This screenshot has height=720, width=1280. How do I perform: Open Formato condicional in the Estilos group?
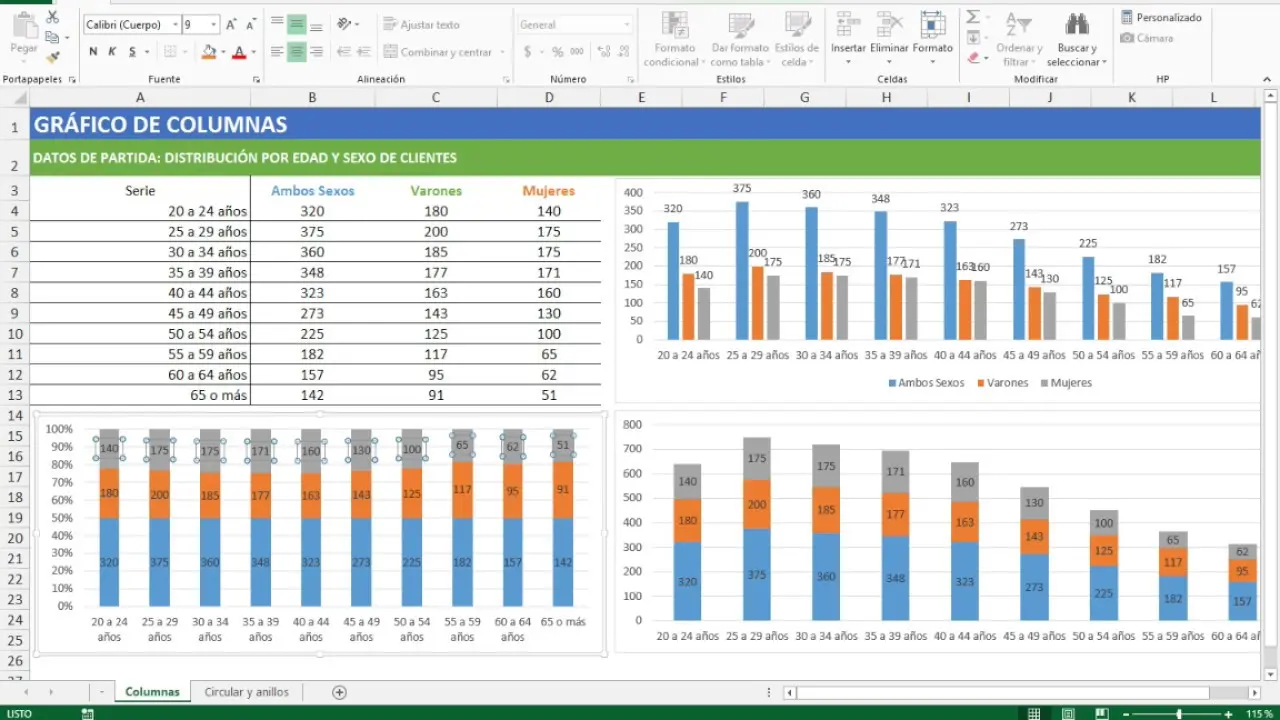coord(674,40)
